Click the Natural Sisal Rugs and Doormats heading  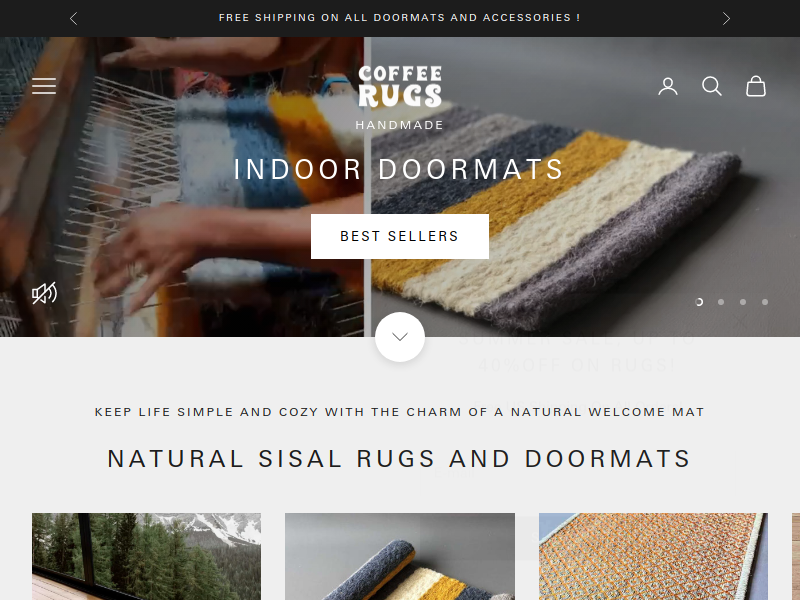point(399,459)
